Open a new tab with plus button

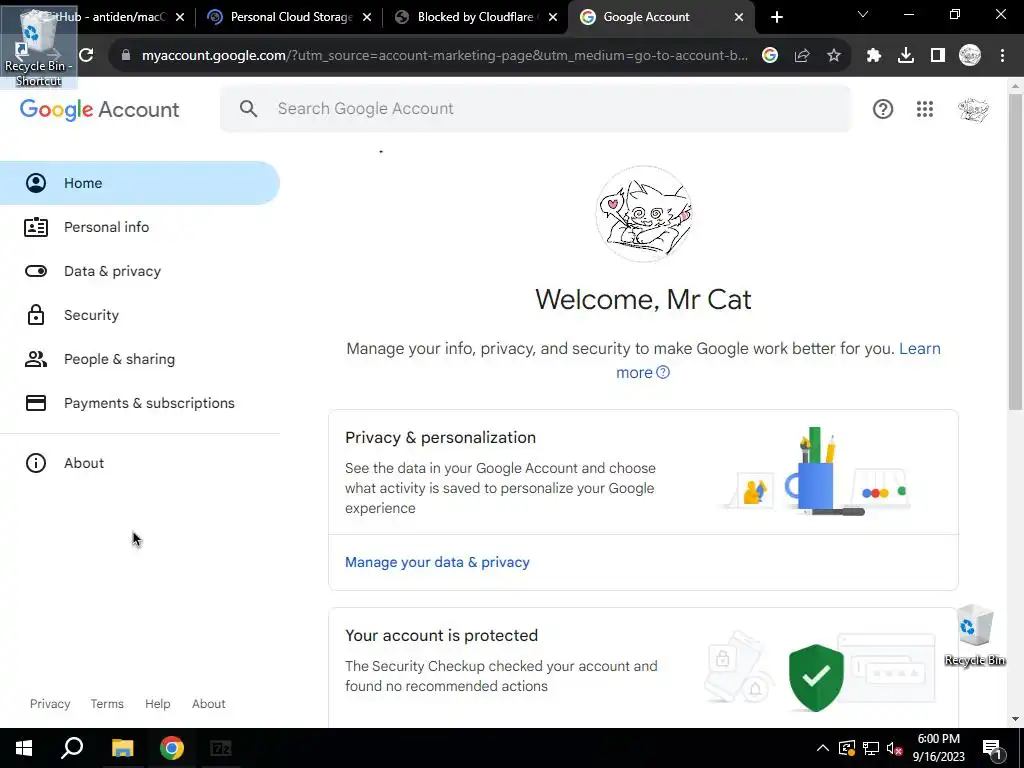pos(776,17)
